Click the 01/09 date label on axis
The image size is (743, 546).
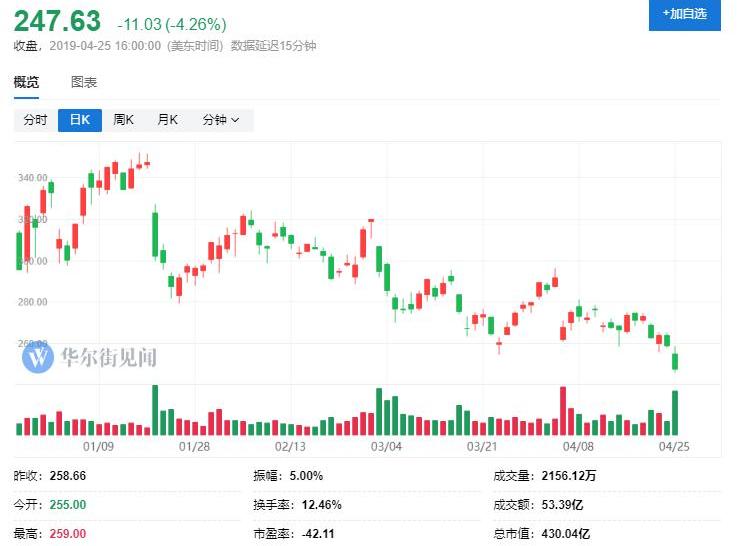click(97, 447)
